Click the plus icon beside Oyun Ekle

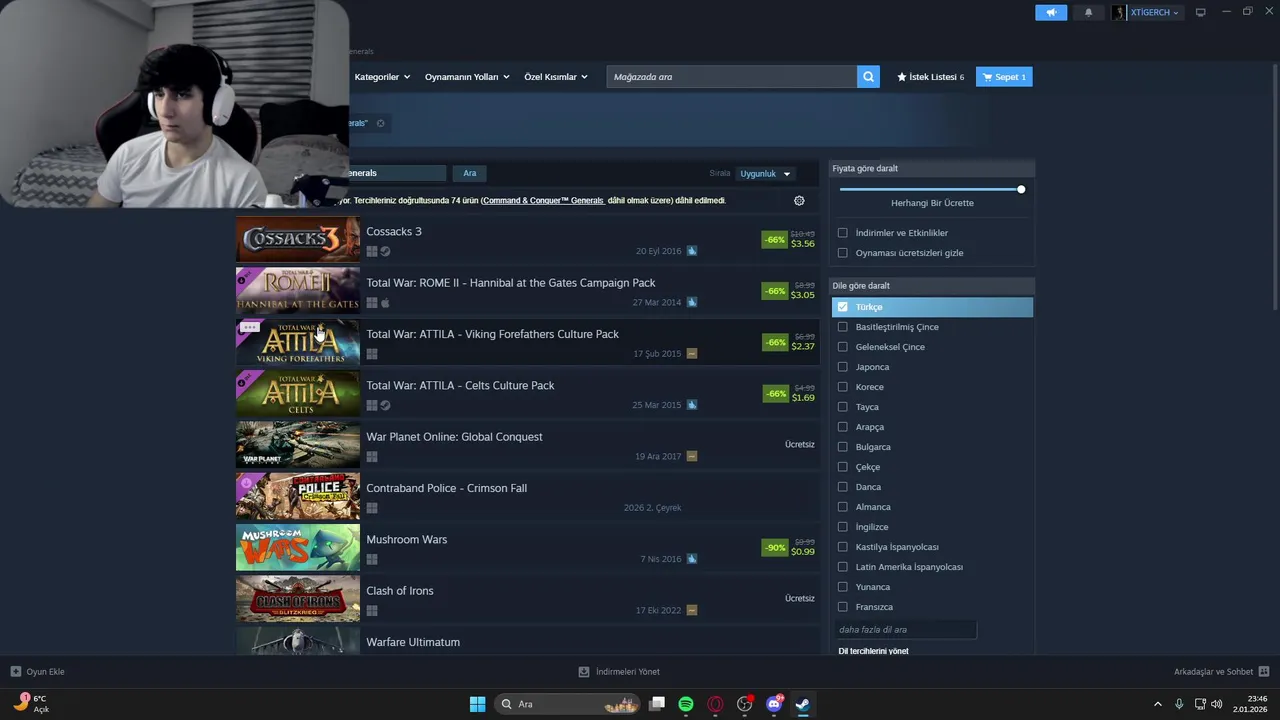16,672
